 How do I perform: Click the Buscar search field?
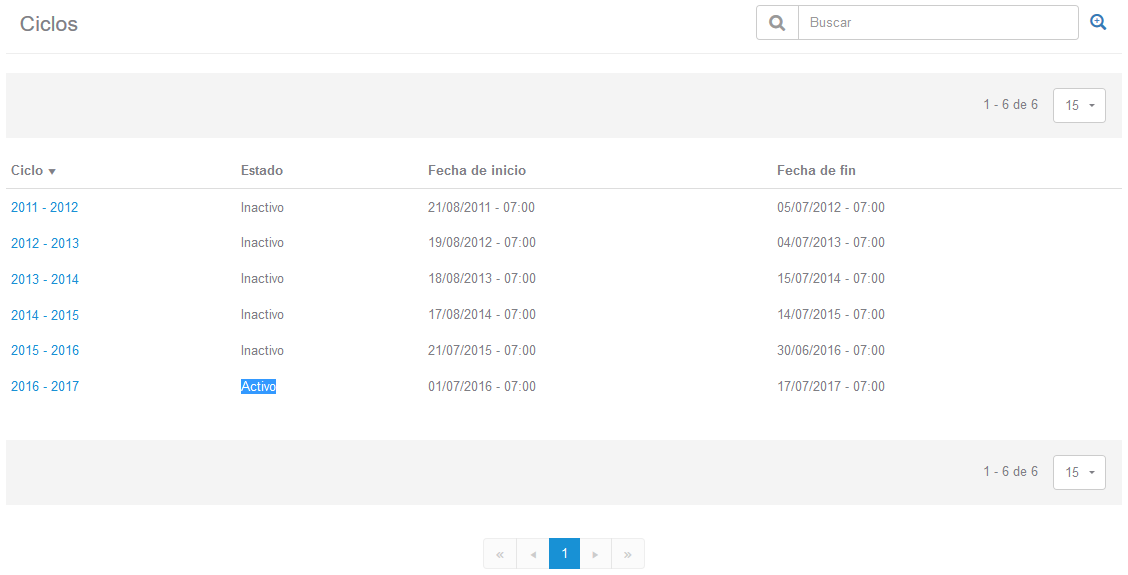pyautogui.click(x=938, y=23)
